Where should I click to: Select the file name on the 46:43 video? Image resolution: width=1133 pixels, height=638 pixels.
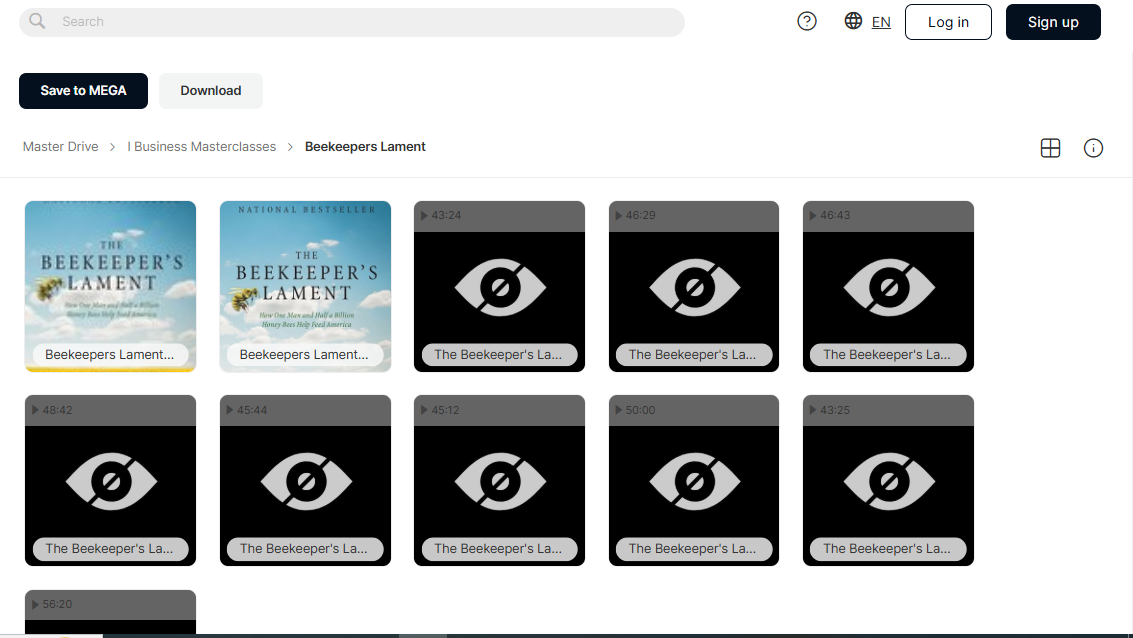887,355
